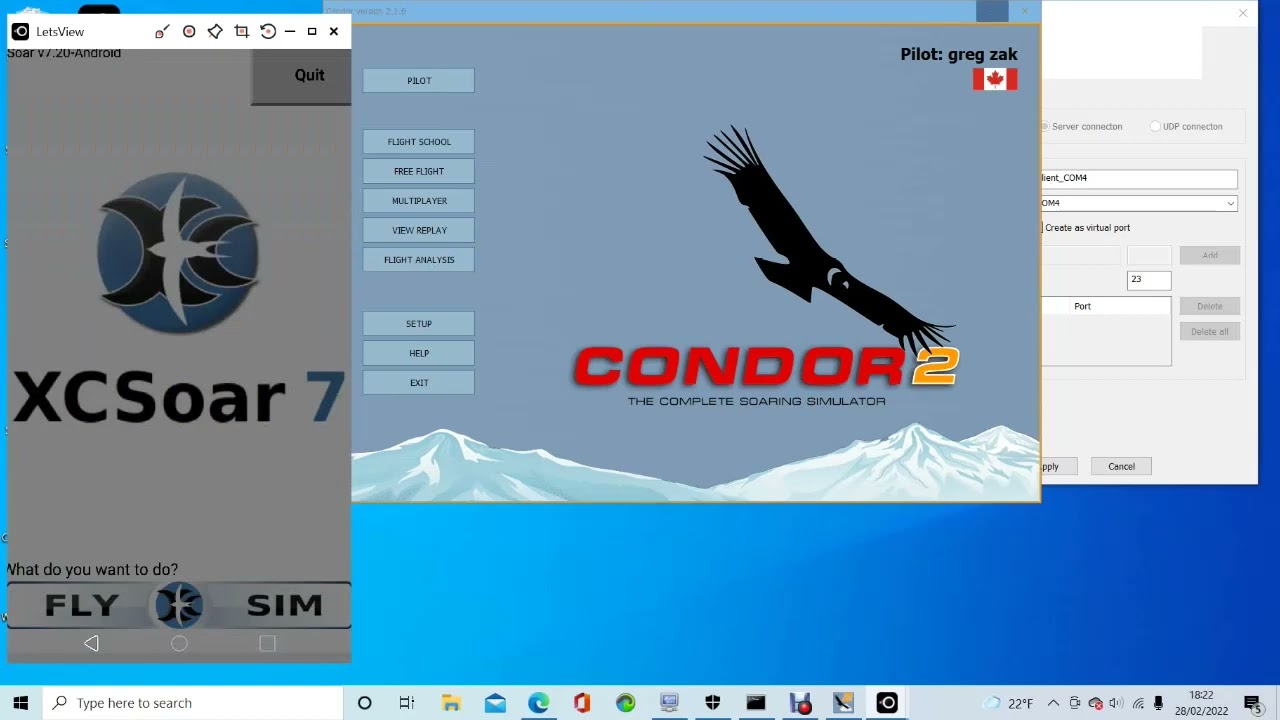1280x720 pixels.
Task: Click the Apply button in dialog
Action: pyautogui.click(x=1058, y=466)
